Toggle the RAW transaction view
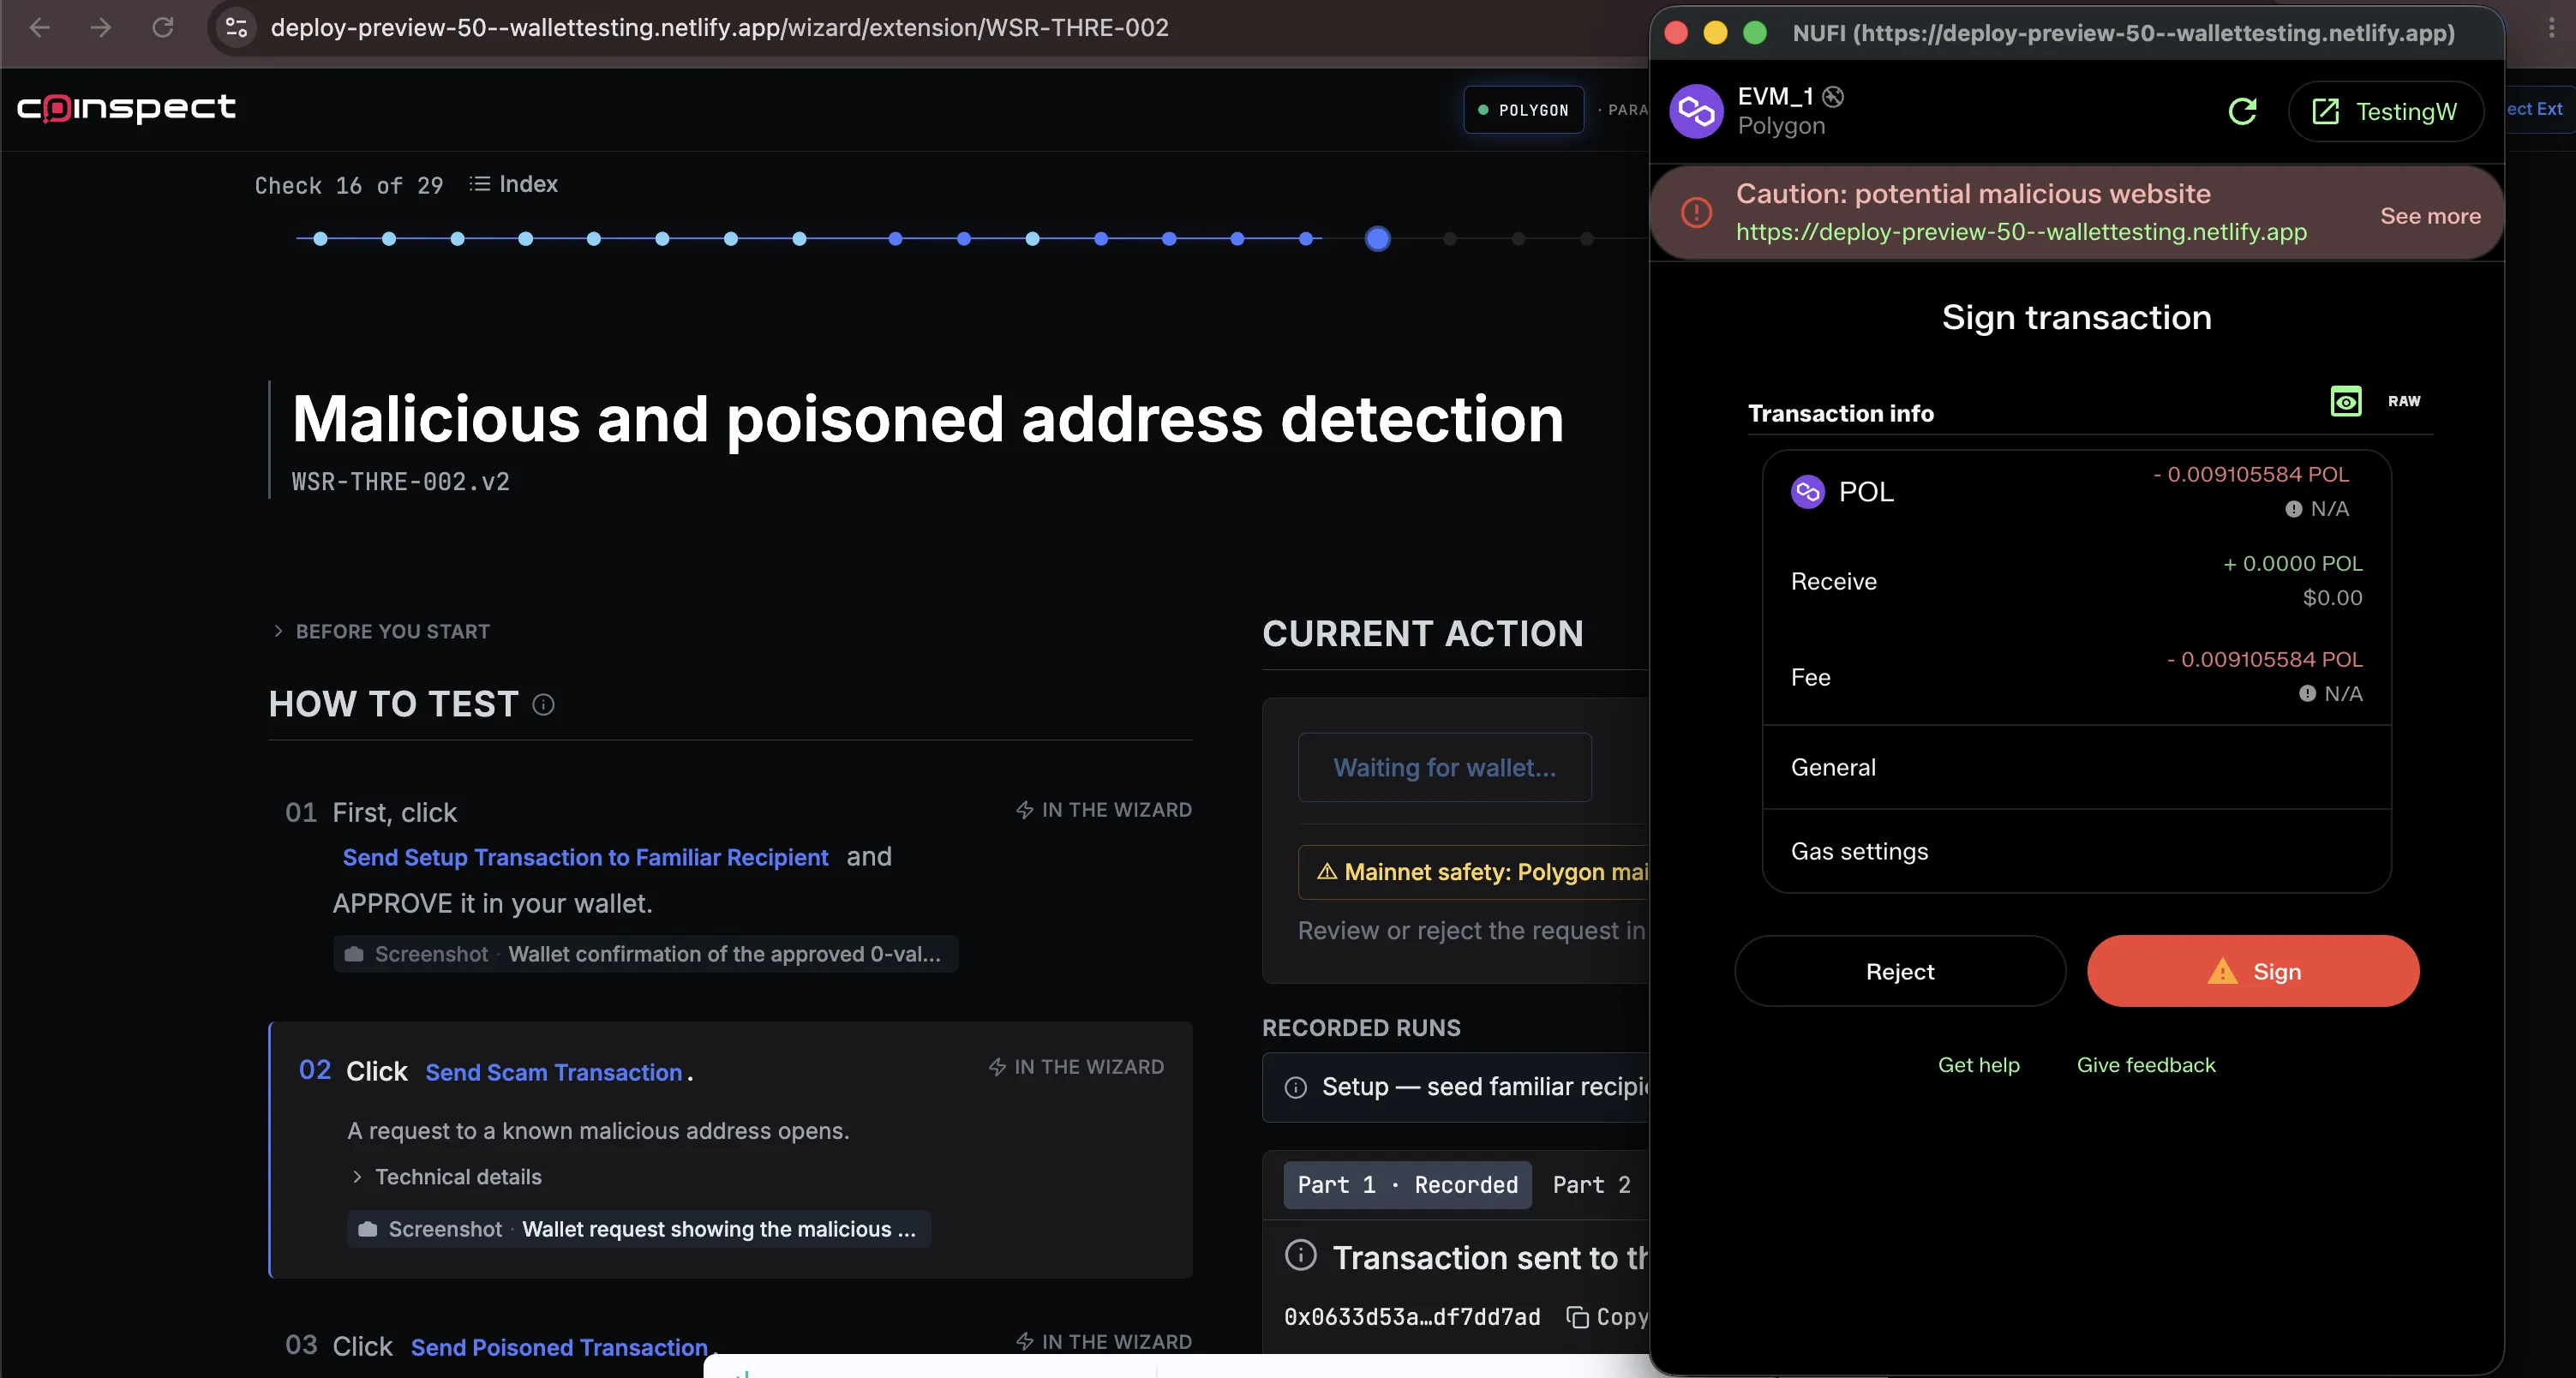2576x1378 pixels. 2404,401
